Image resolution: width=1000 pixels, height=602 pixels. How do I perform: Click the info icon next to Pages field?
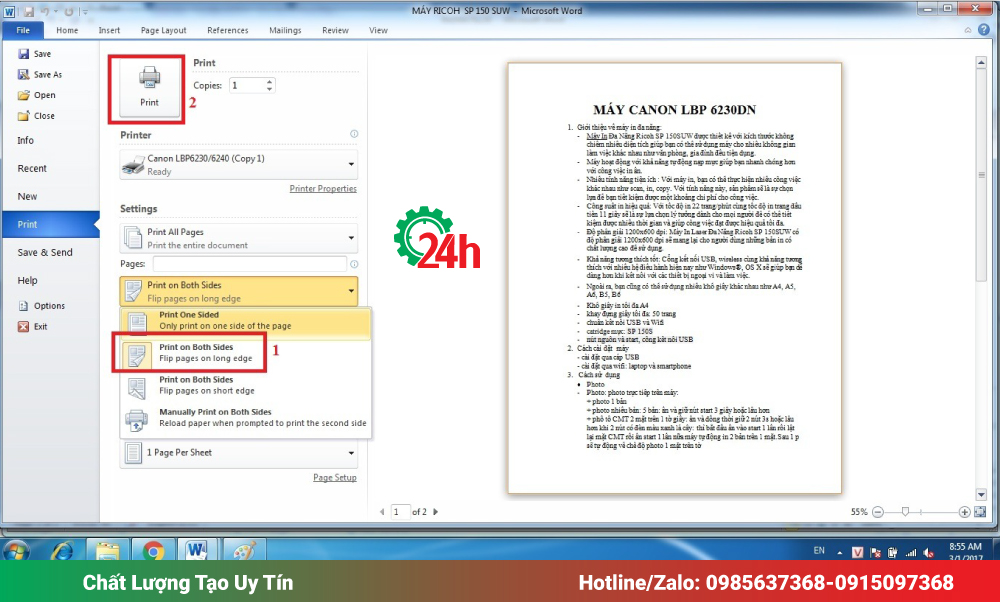[x=354, y=264]
